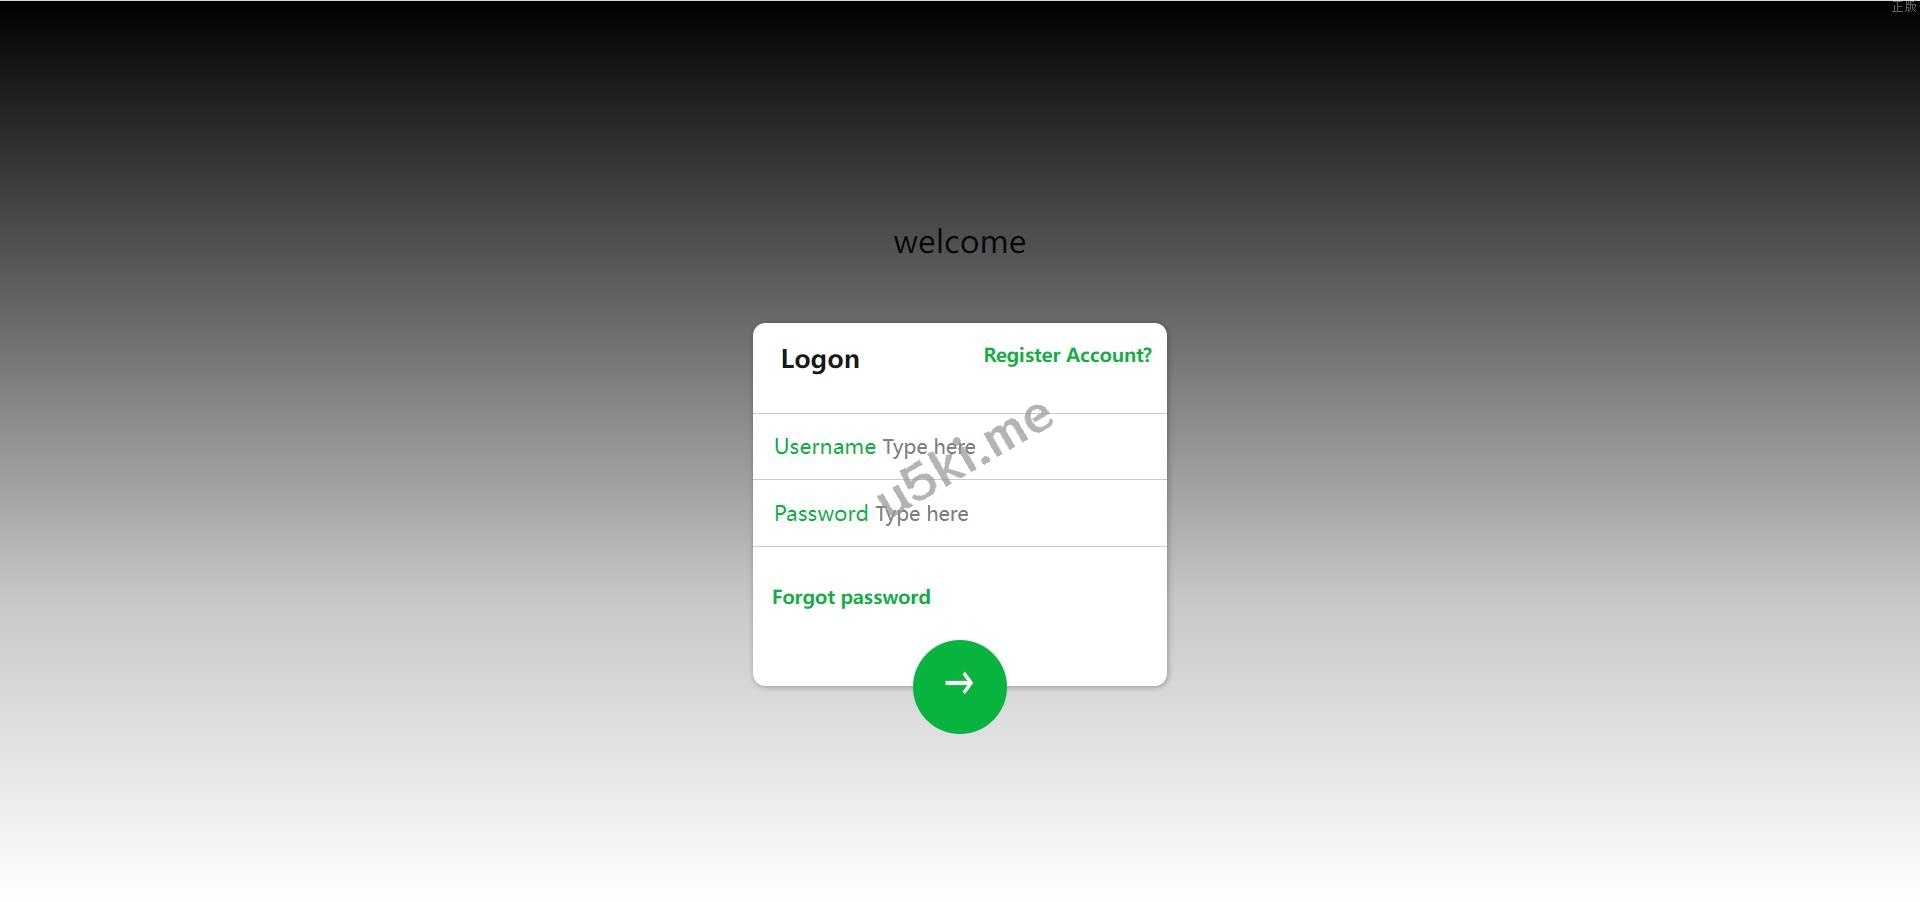
Task: Click the Password 'Type here' placeholder
Action: point(922,513)
